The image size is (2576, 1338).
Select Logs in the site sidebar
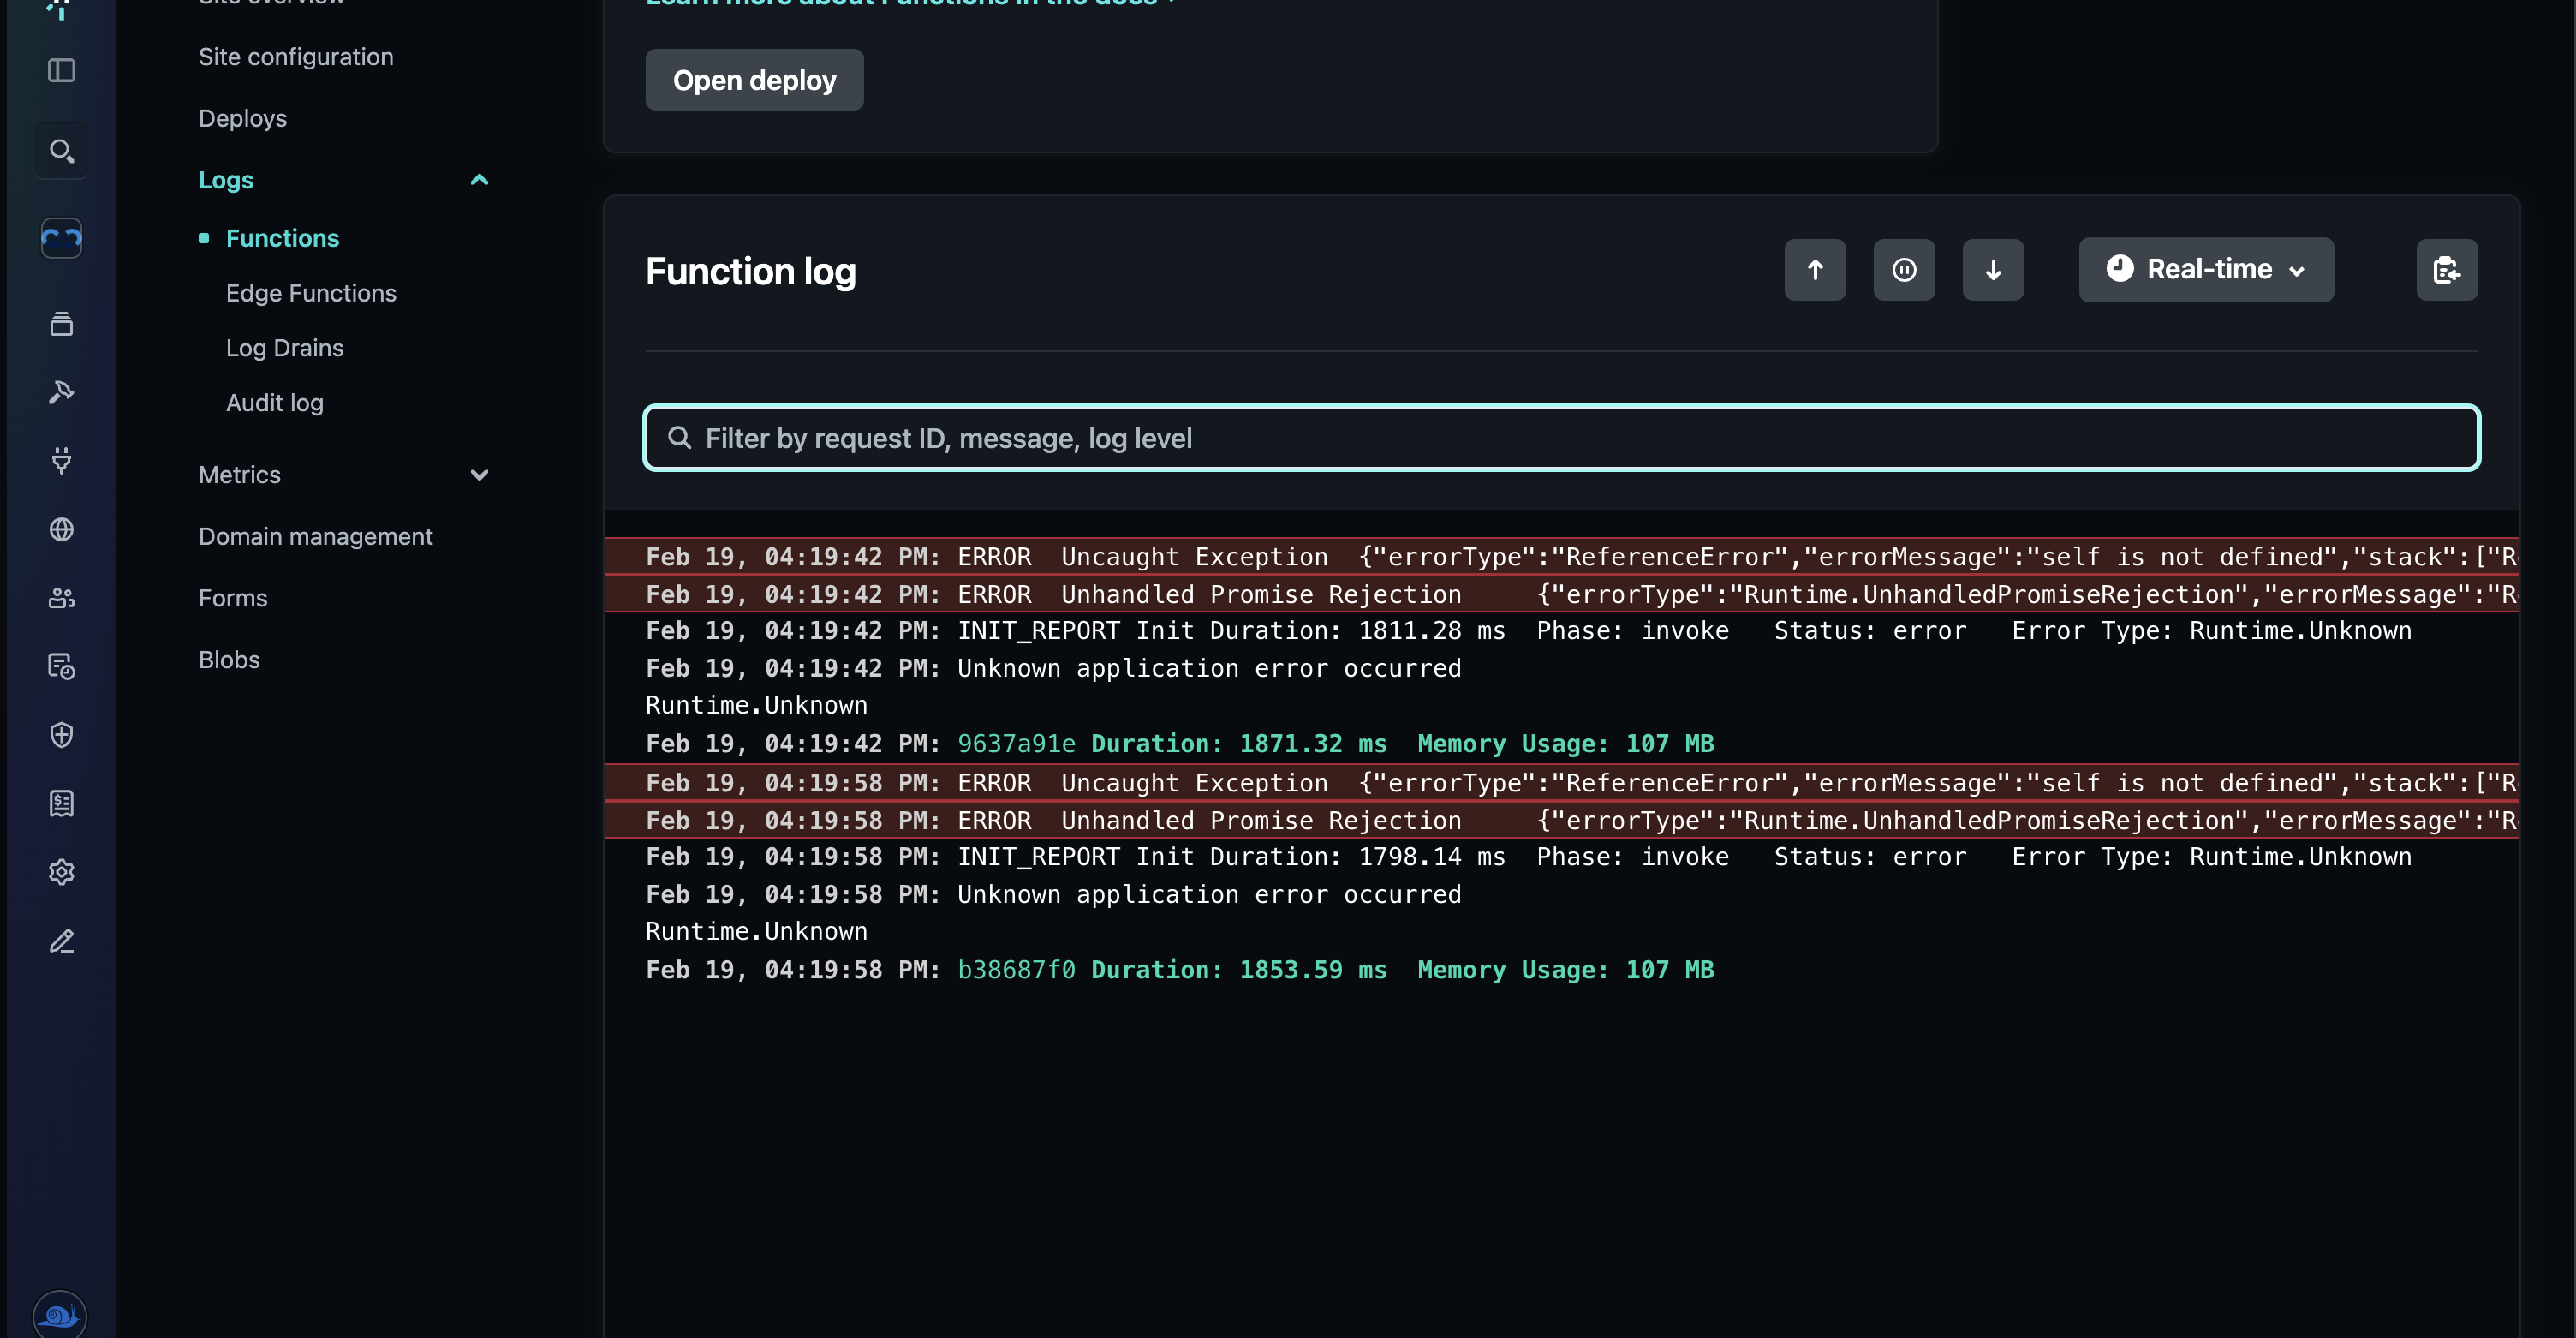226,180
